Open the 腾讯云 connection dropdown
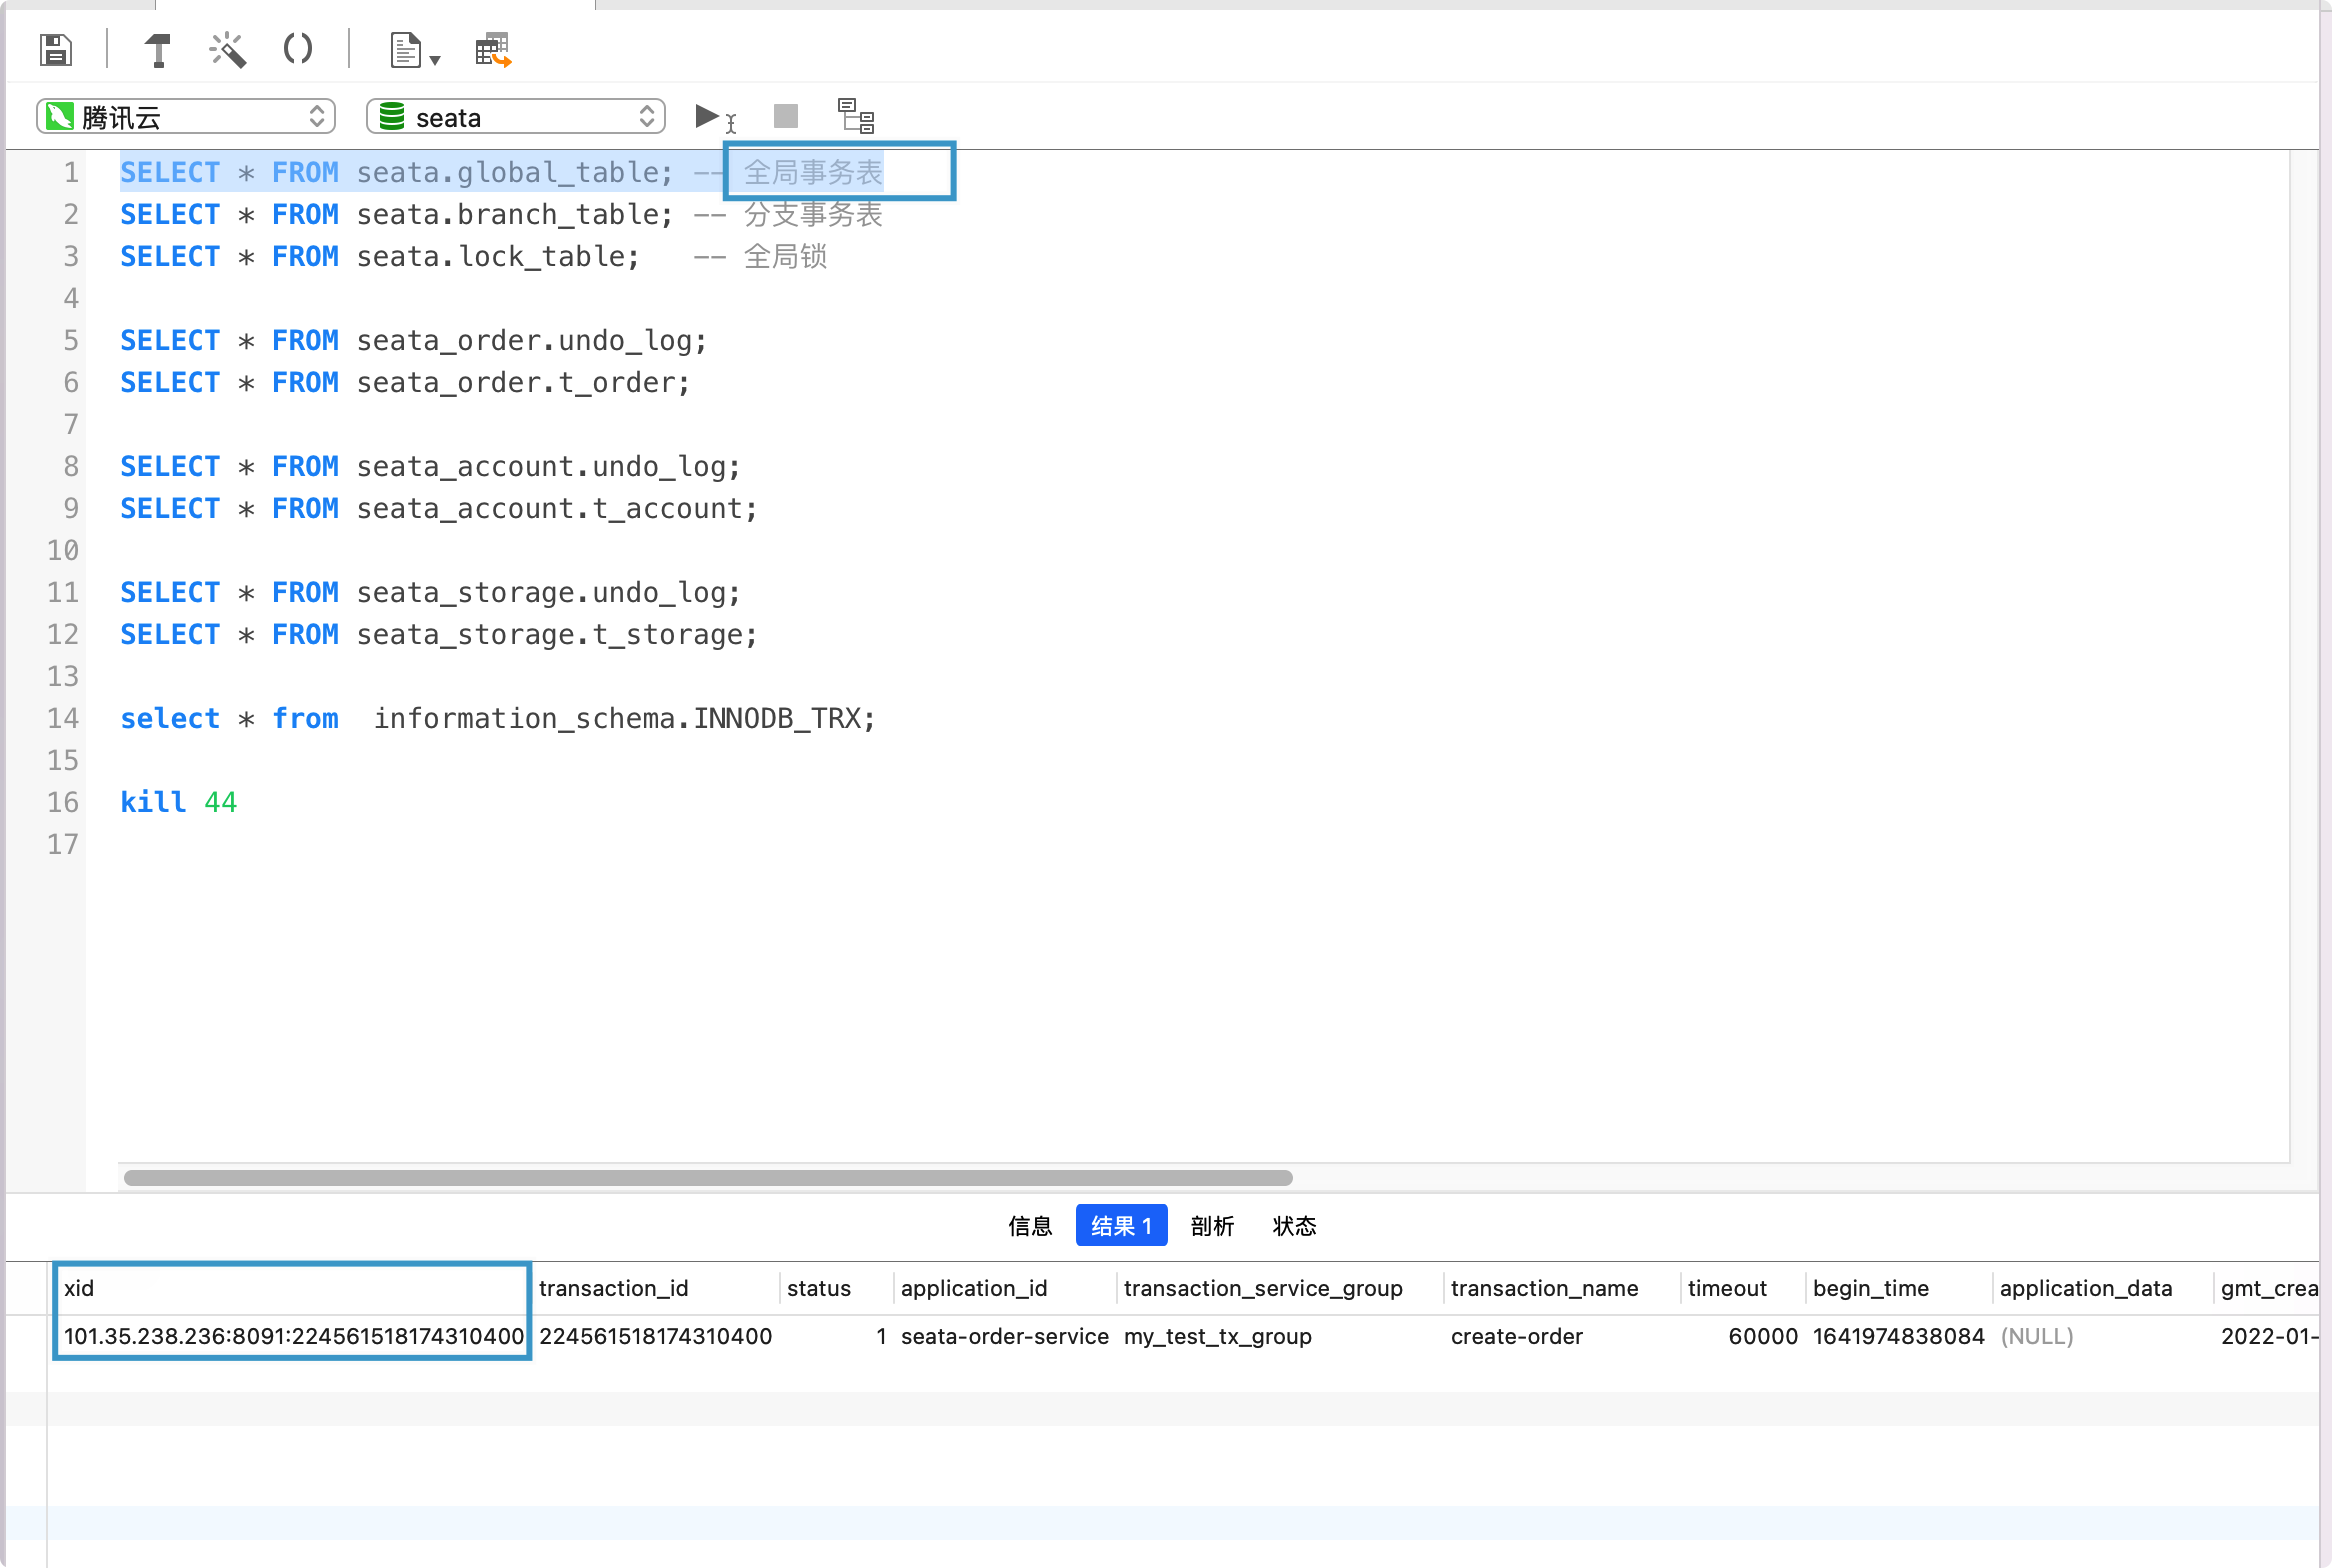 click(186, 117)
